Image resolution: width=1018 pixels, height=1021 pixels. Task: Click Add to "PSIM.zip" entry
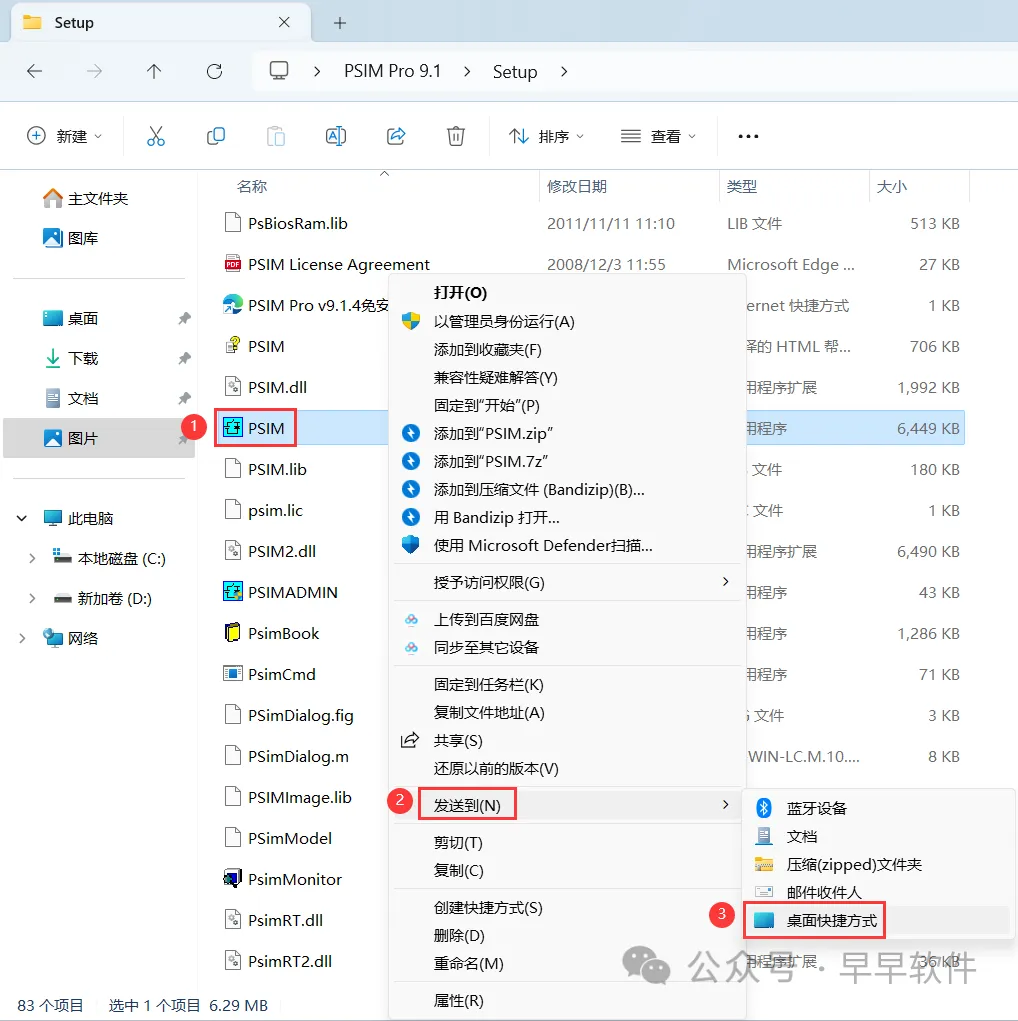567,433
